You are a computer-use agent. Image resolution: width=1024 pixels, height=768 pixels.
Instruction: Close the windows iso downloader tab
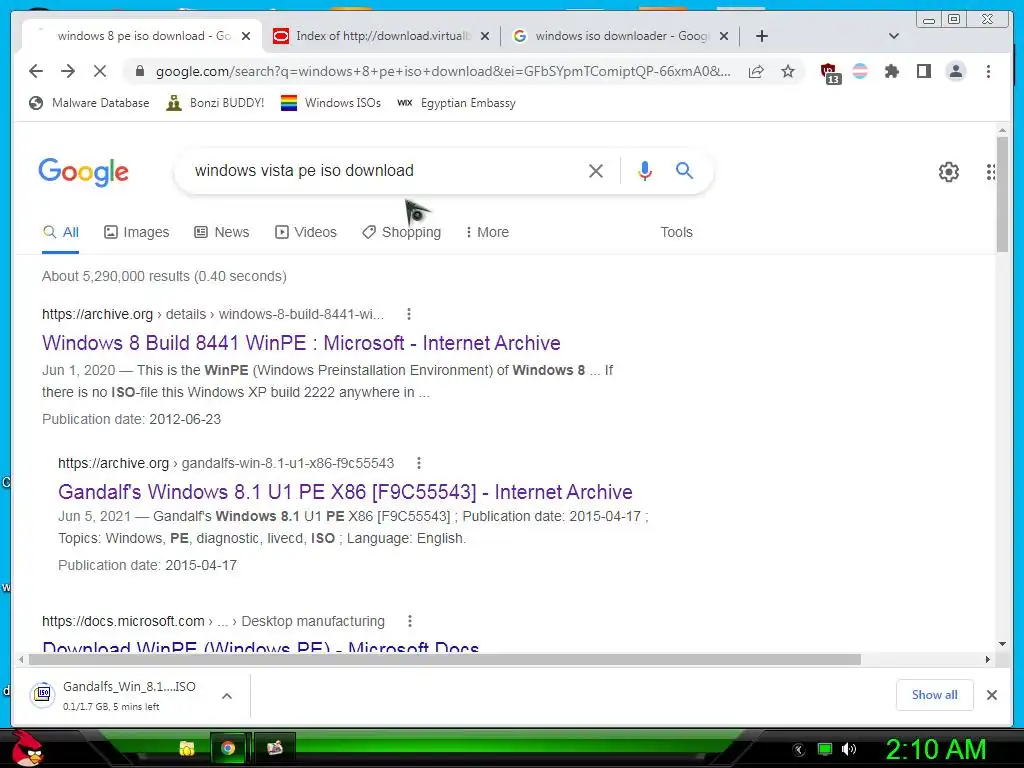(x=724, y=37)
